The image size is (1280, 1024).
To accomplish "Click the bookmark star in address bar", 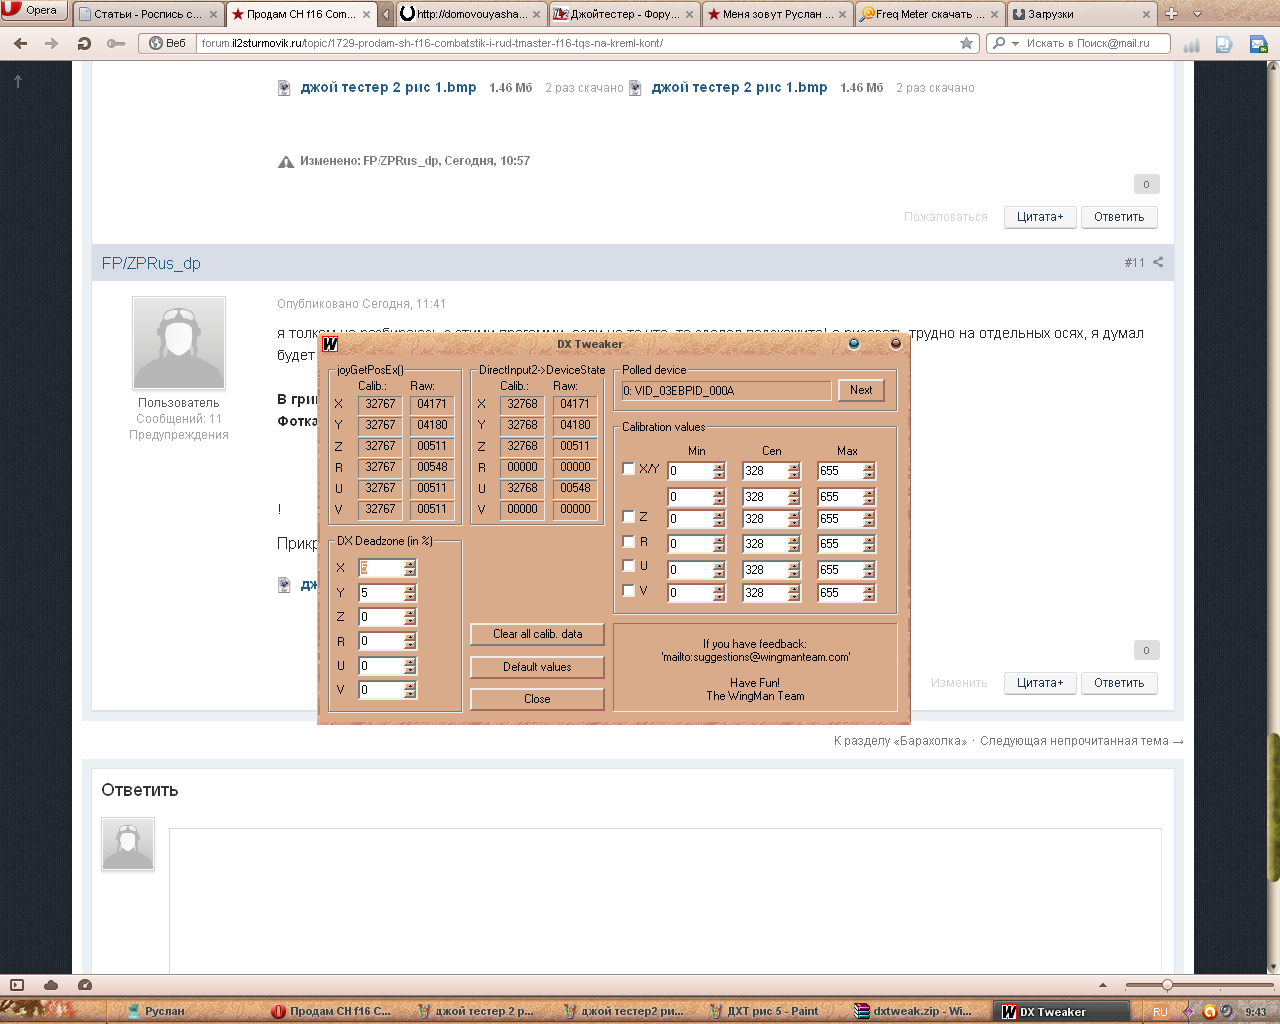I will point(966,43).
